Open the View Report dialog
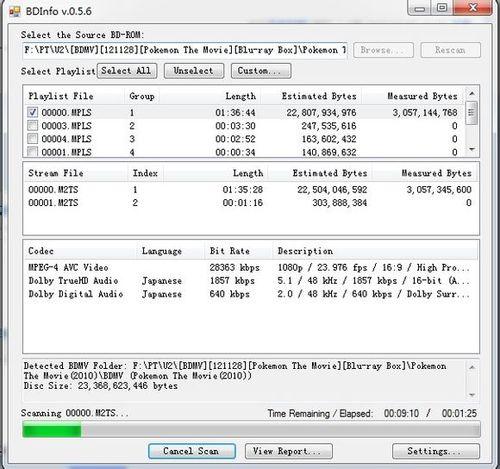The height and width of the screenshot is (469, 500). tap(288, 451)
